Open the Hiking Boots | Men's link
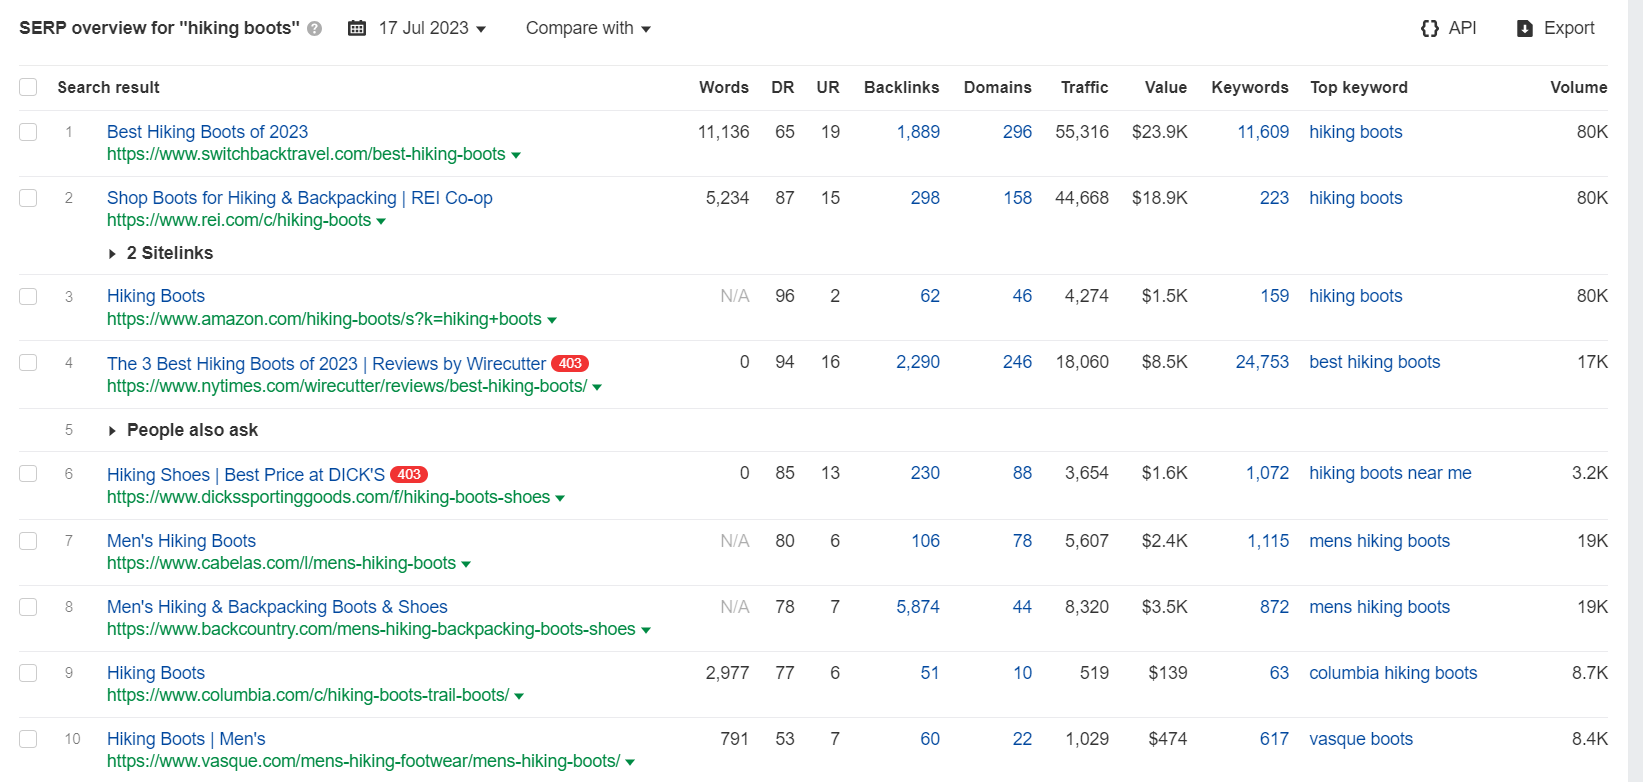The image size is (1643, 782). tap(186, 739)
